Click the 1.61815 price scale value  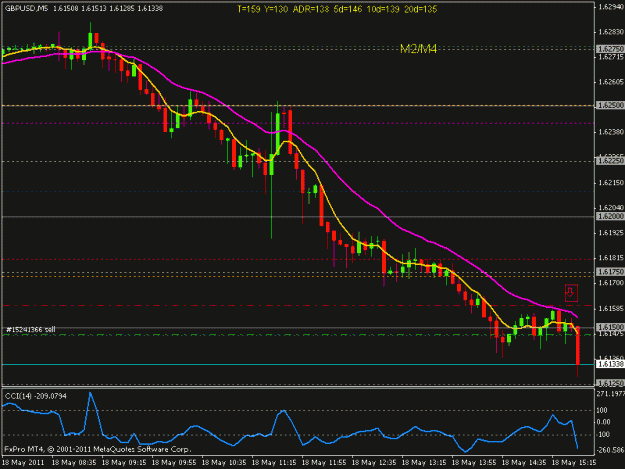pos(611,258)
